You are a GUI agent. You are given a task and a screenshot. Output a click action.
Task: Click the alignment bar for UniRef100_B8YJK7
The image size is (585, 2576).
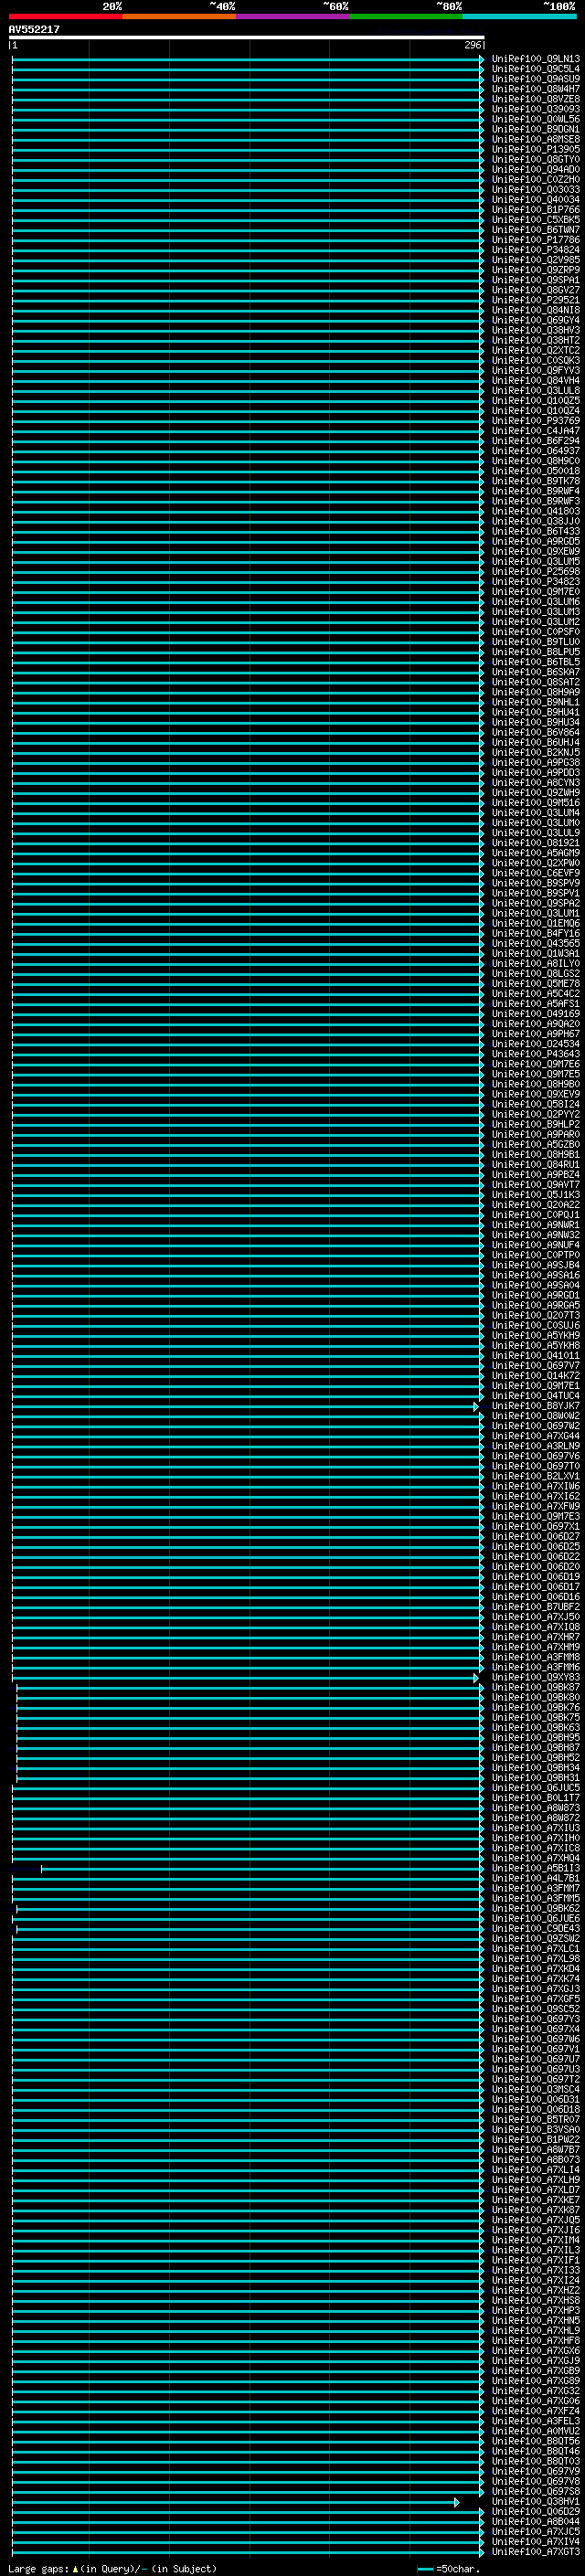[245, 1407]
